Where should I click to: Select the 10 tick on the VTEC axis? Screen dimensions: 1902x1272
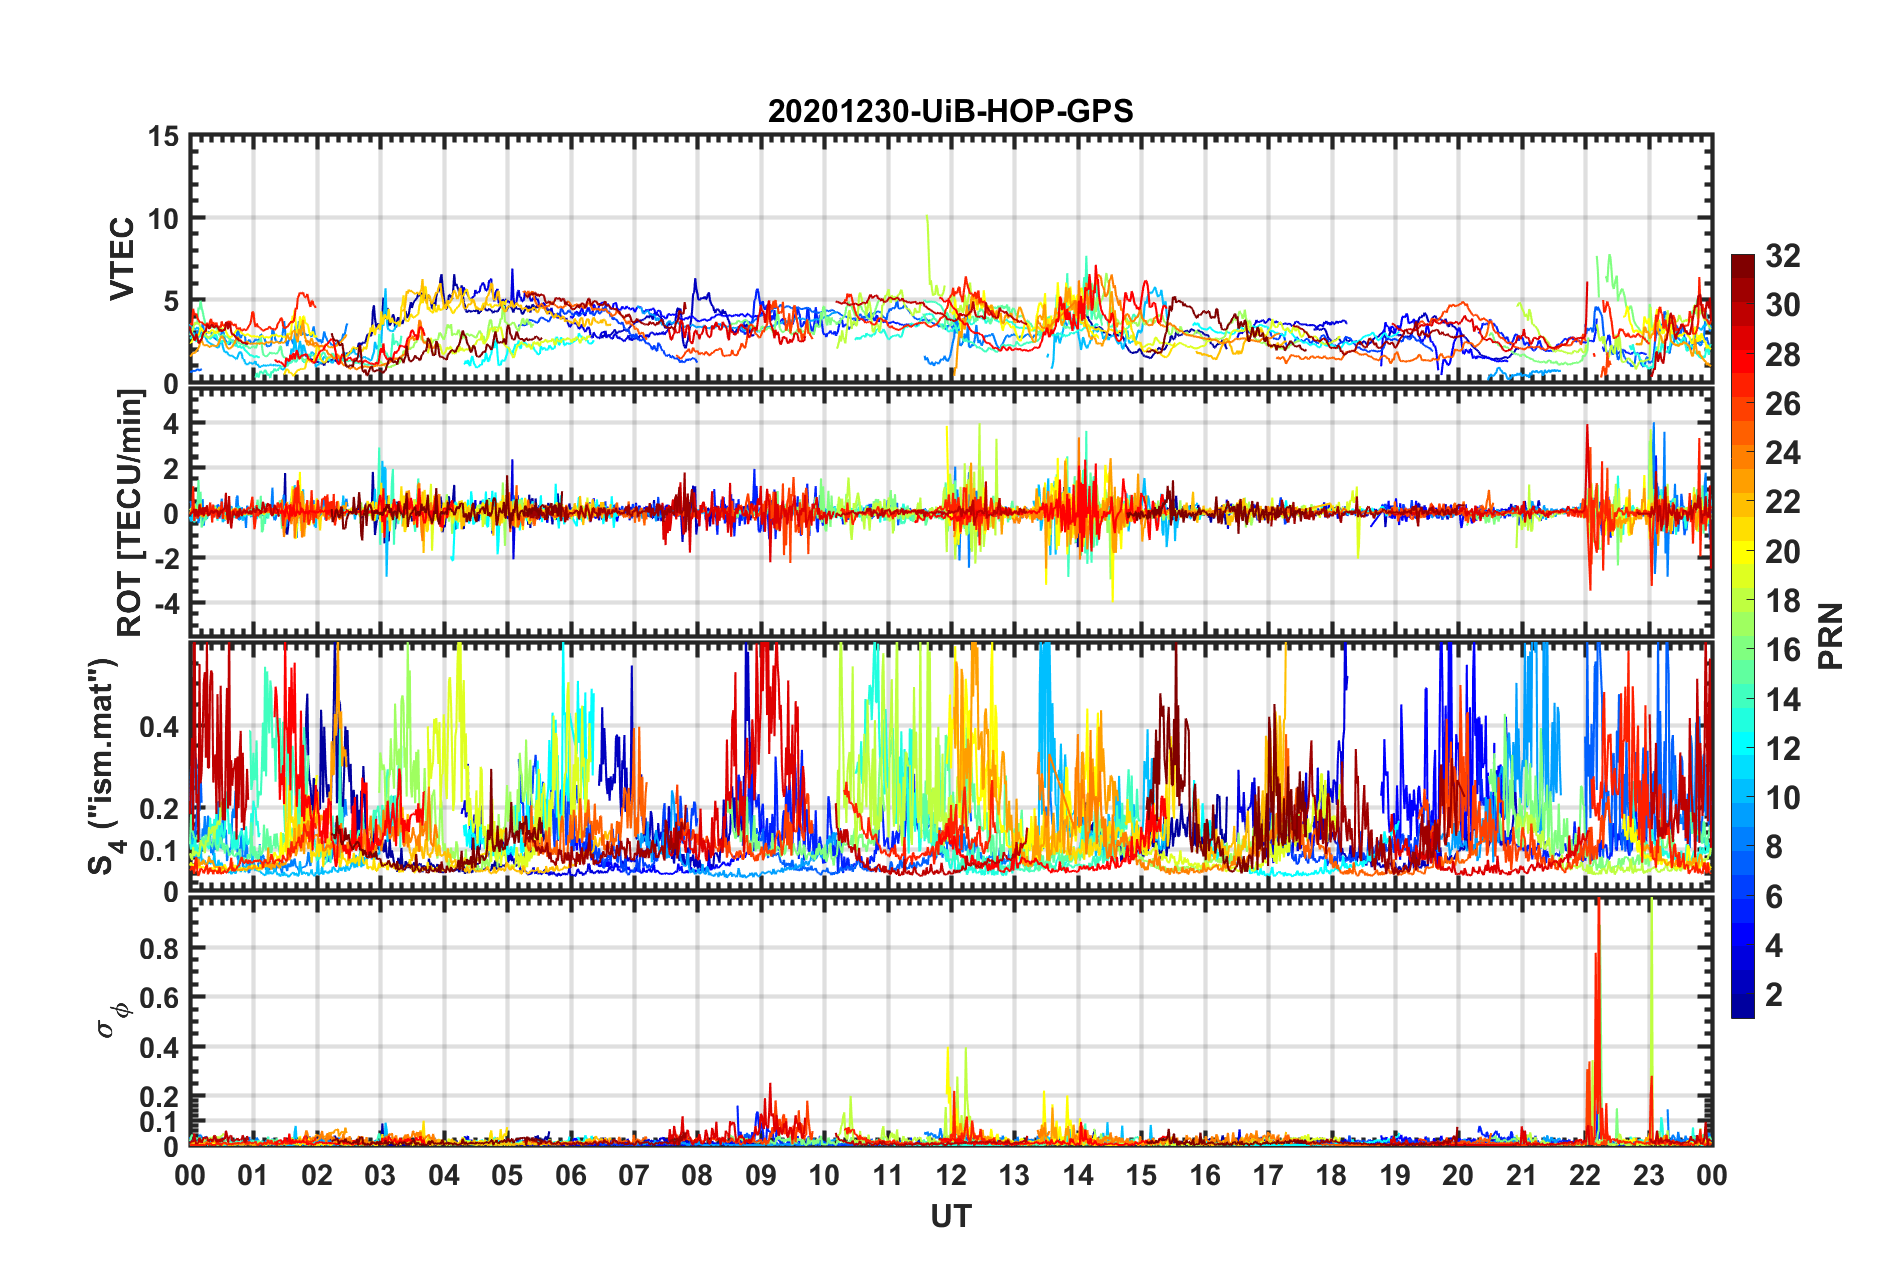click(x=164, y=219)
